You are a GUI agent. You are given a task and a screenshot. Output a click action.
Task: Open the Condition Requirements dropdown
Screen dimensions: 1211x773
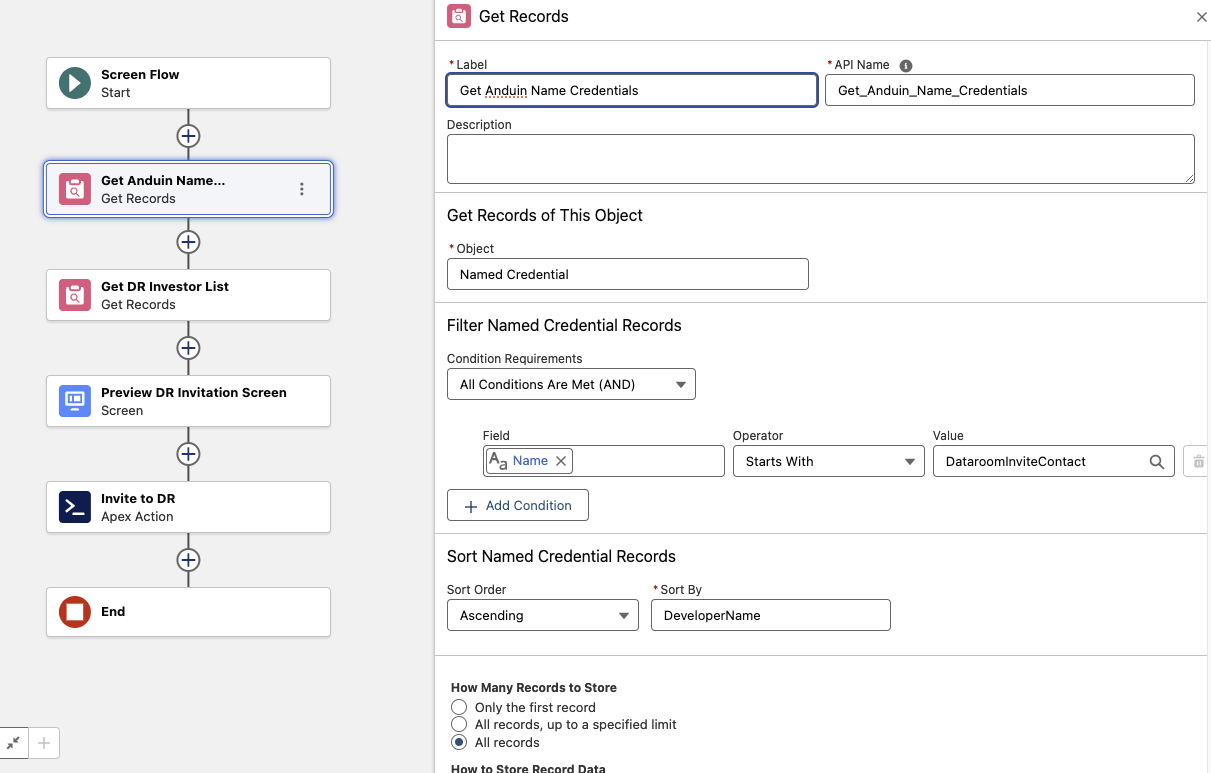click(x=571, y=384)
